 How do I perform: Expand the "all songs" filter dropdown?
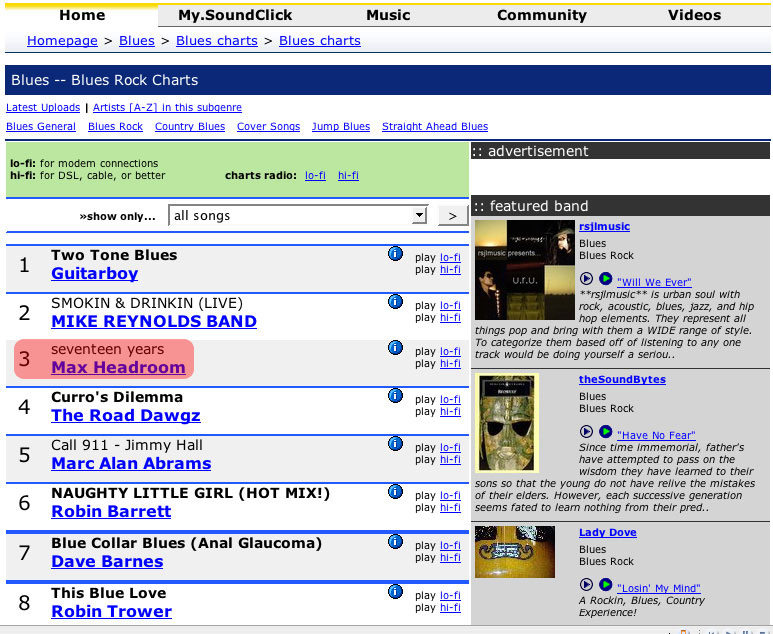pyautogui.click(x=419, y=216)
